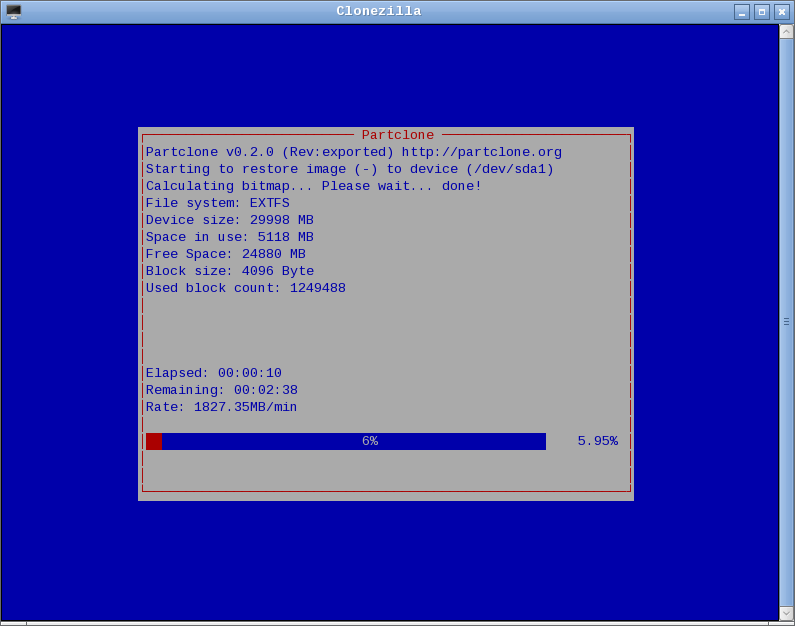Minimize the Clonezilla window
The image size is (795, 626).
coord(742,12)
